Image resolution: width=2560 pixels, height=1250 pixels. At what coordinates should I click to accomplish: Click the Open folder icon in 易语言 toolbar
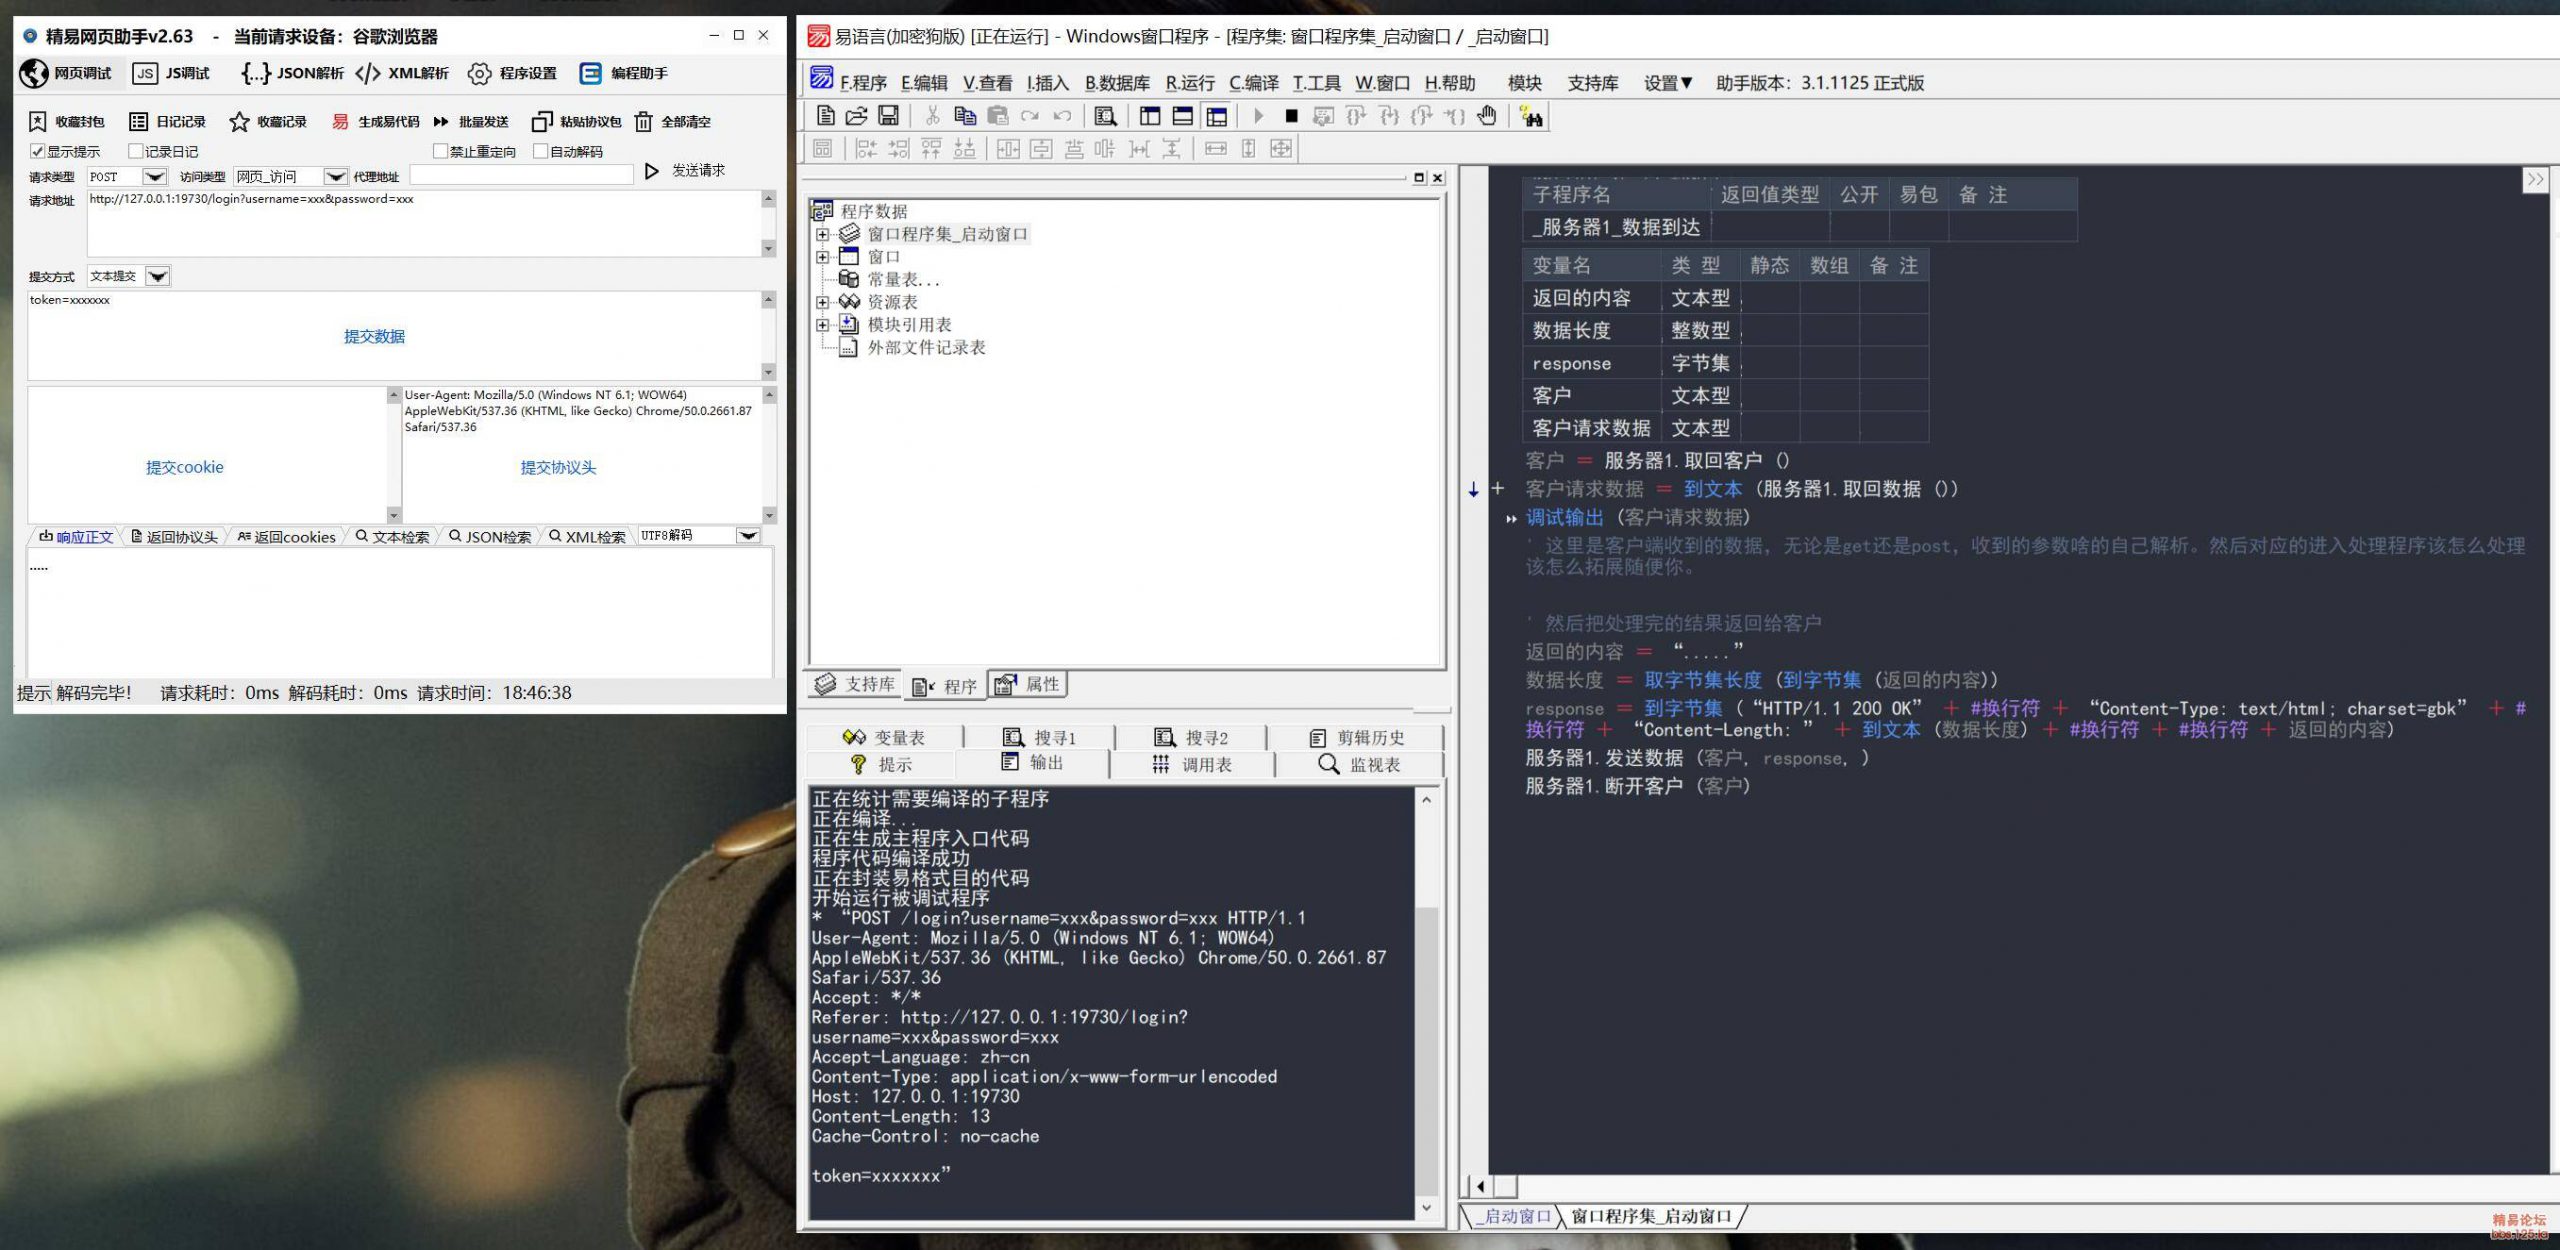856,116
